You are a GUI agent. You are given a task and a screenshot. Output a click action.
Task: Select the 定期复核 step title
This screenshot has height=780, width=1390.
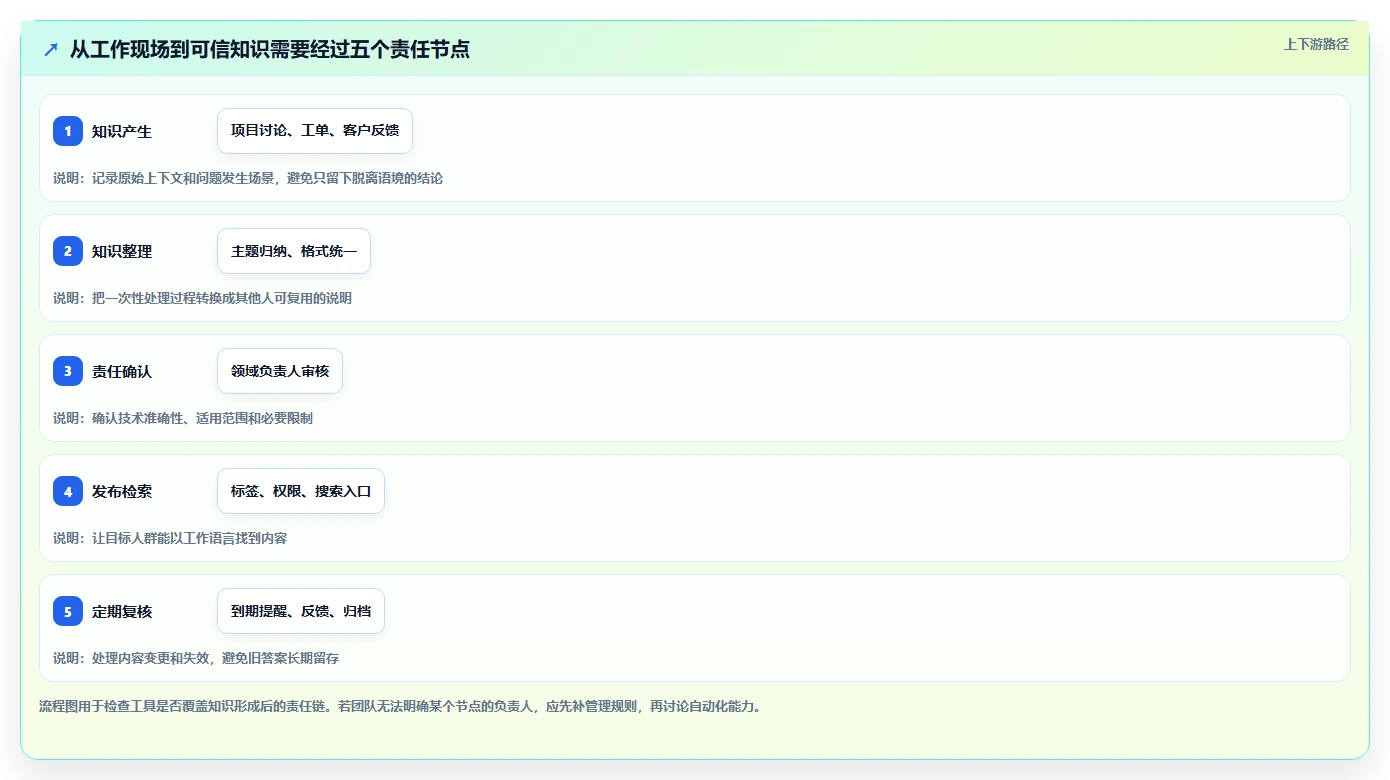[x=122, y=611]
